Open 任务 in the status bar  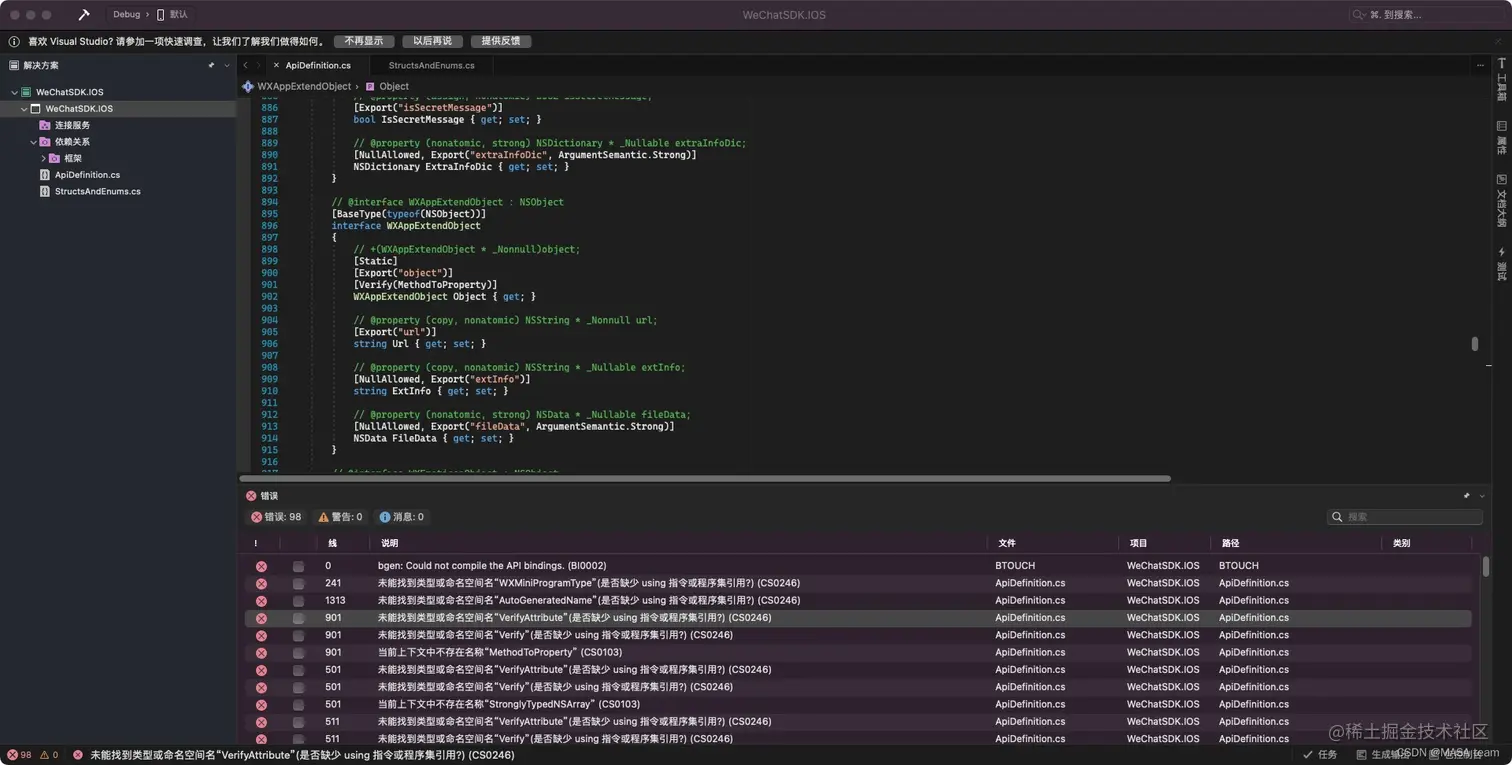(x=1320, y=755)
